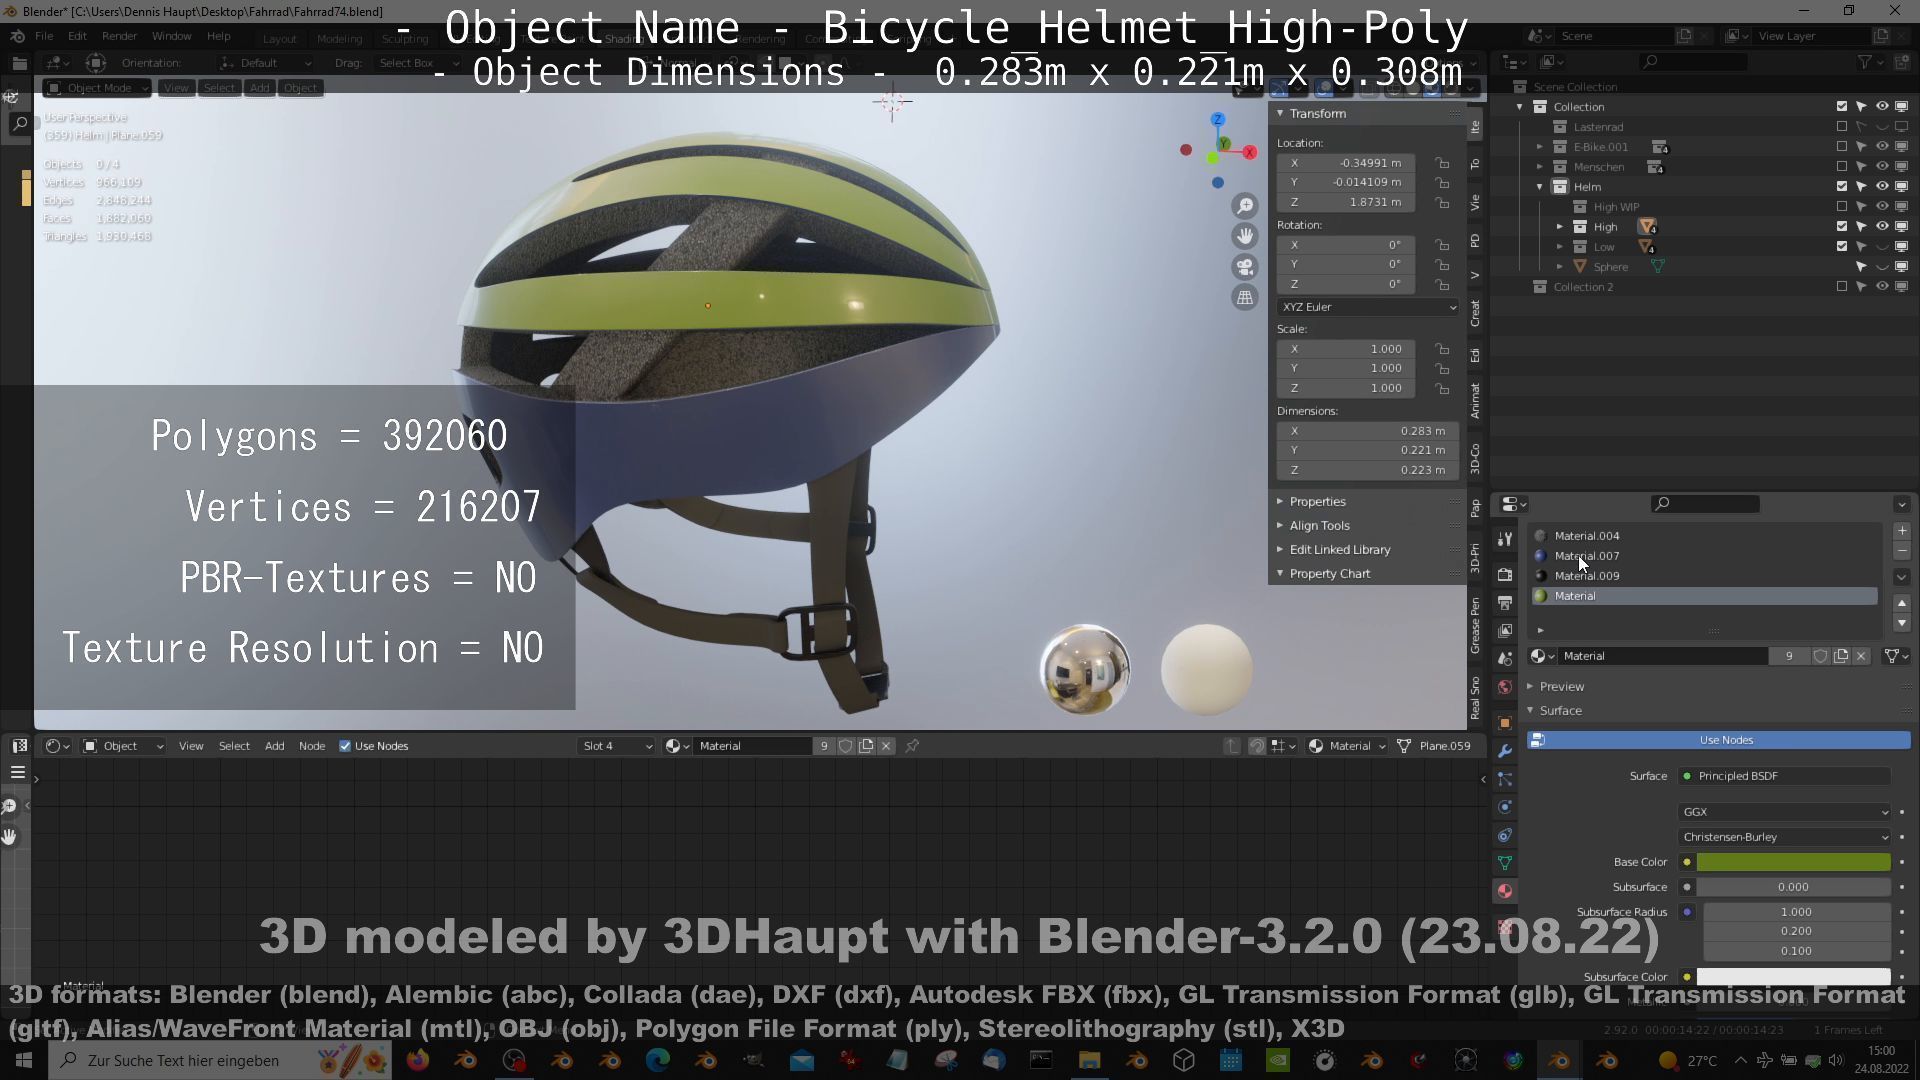This screenshot has height=1080, width=1920.
Task: Move material slot up arrow
Action: pos(1902,603)
